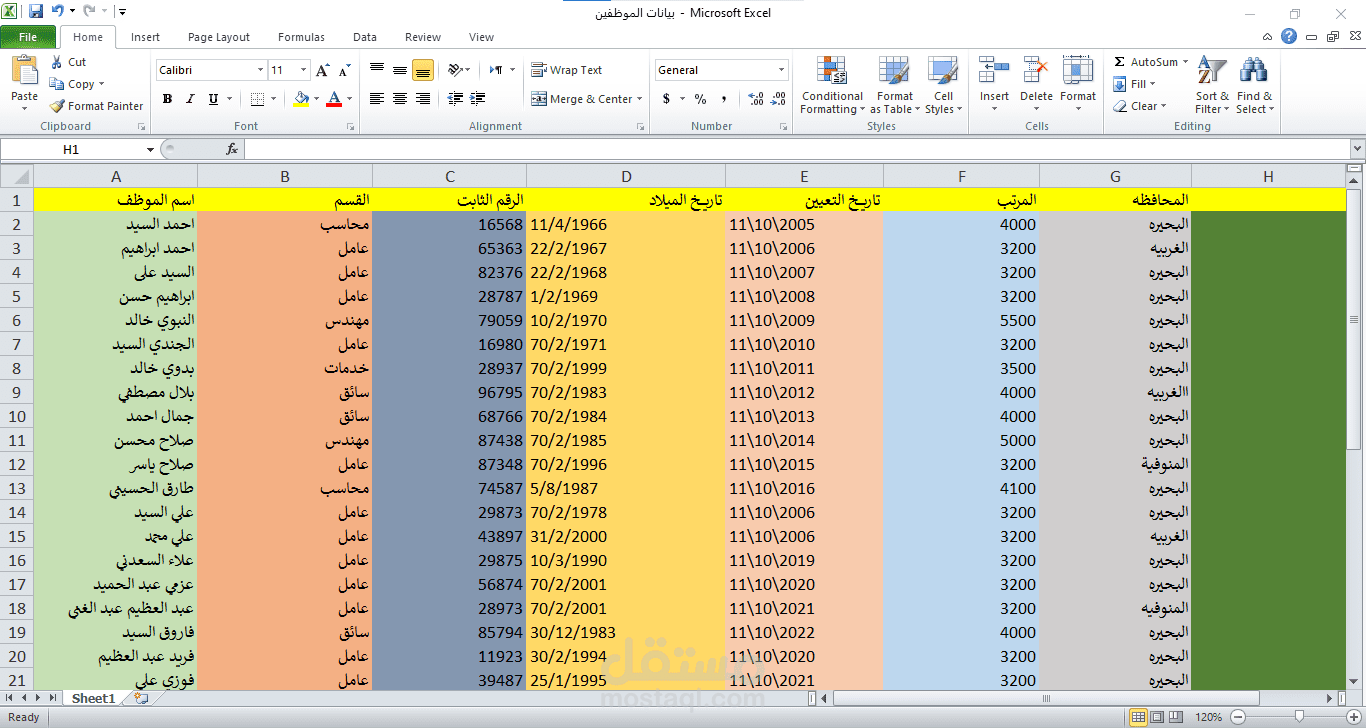This screenshot has height=728, width=1366.
Task: Open Conditional Formatting
Action: click(x=832, y=85)
